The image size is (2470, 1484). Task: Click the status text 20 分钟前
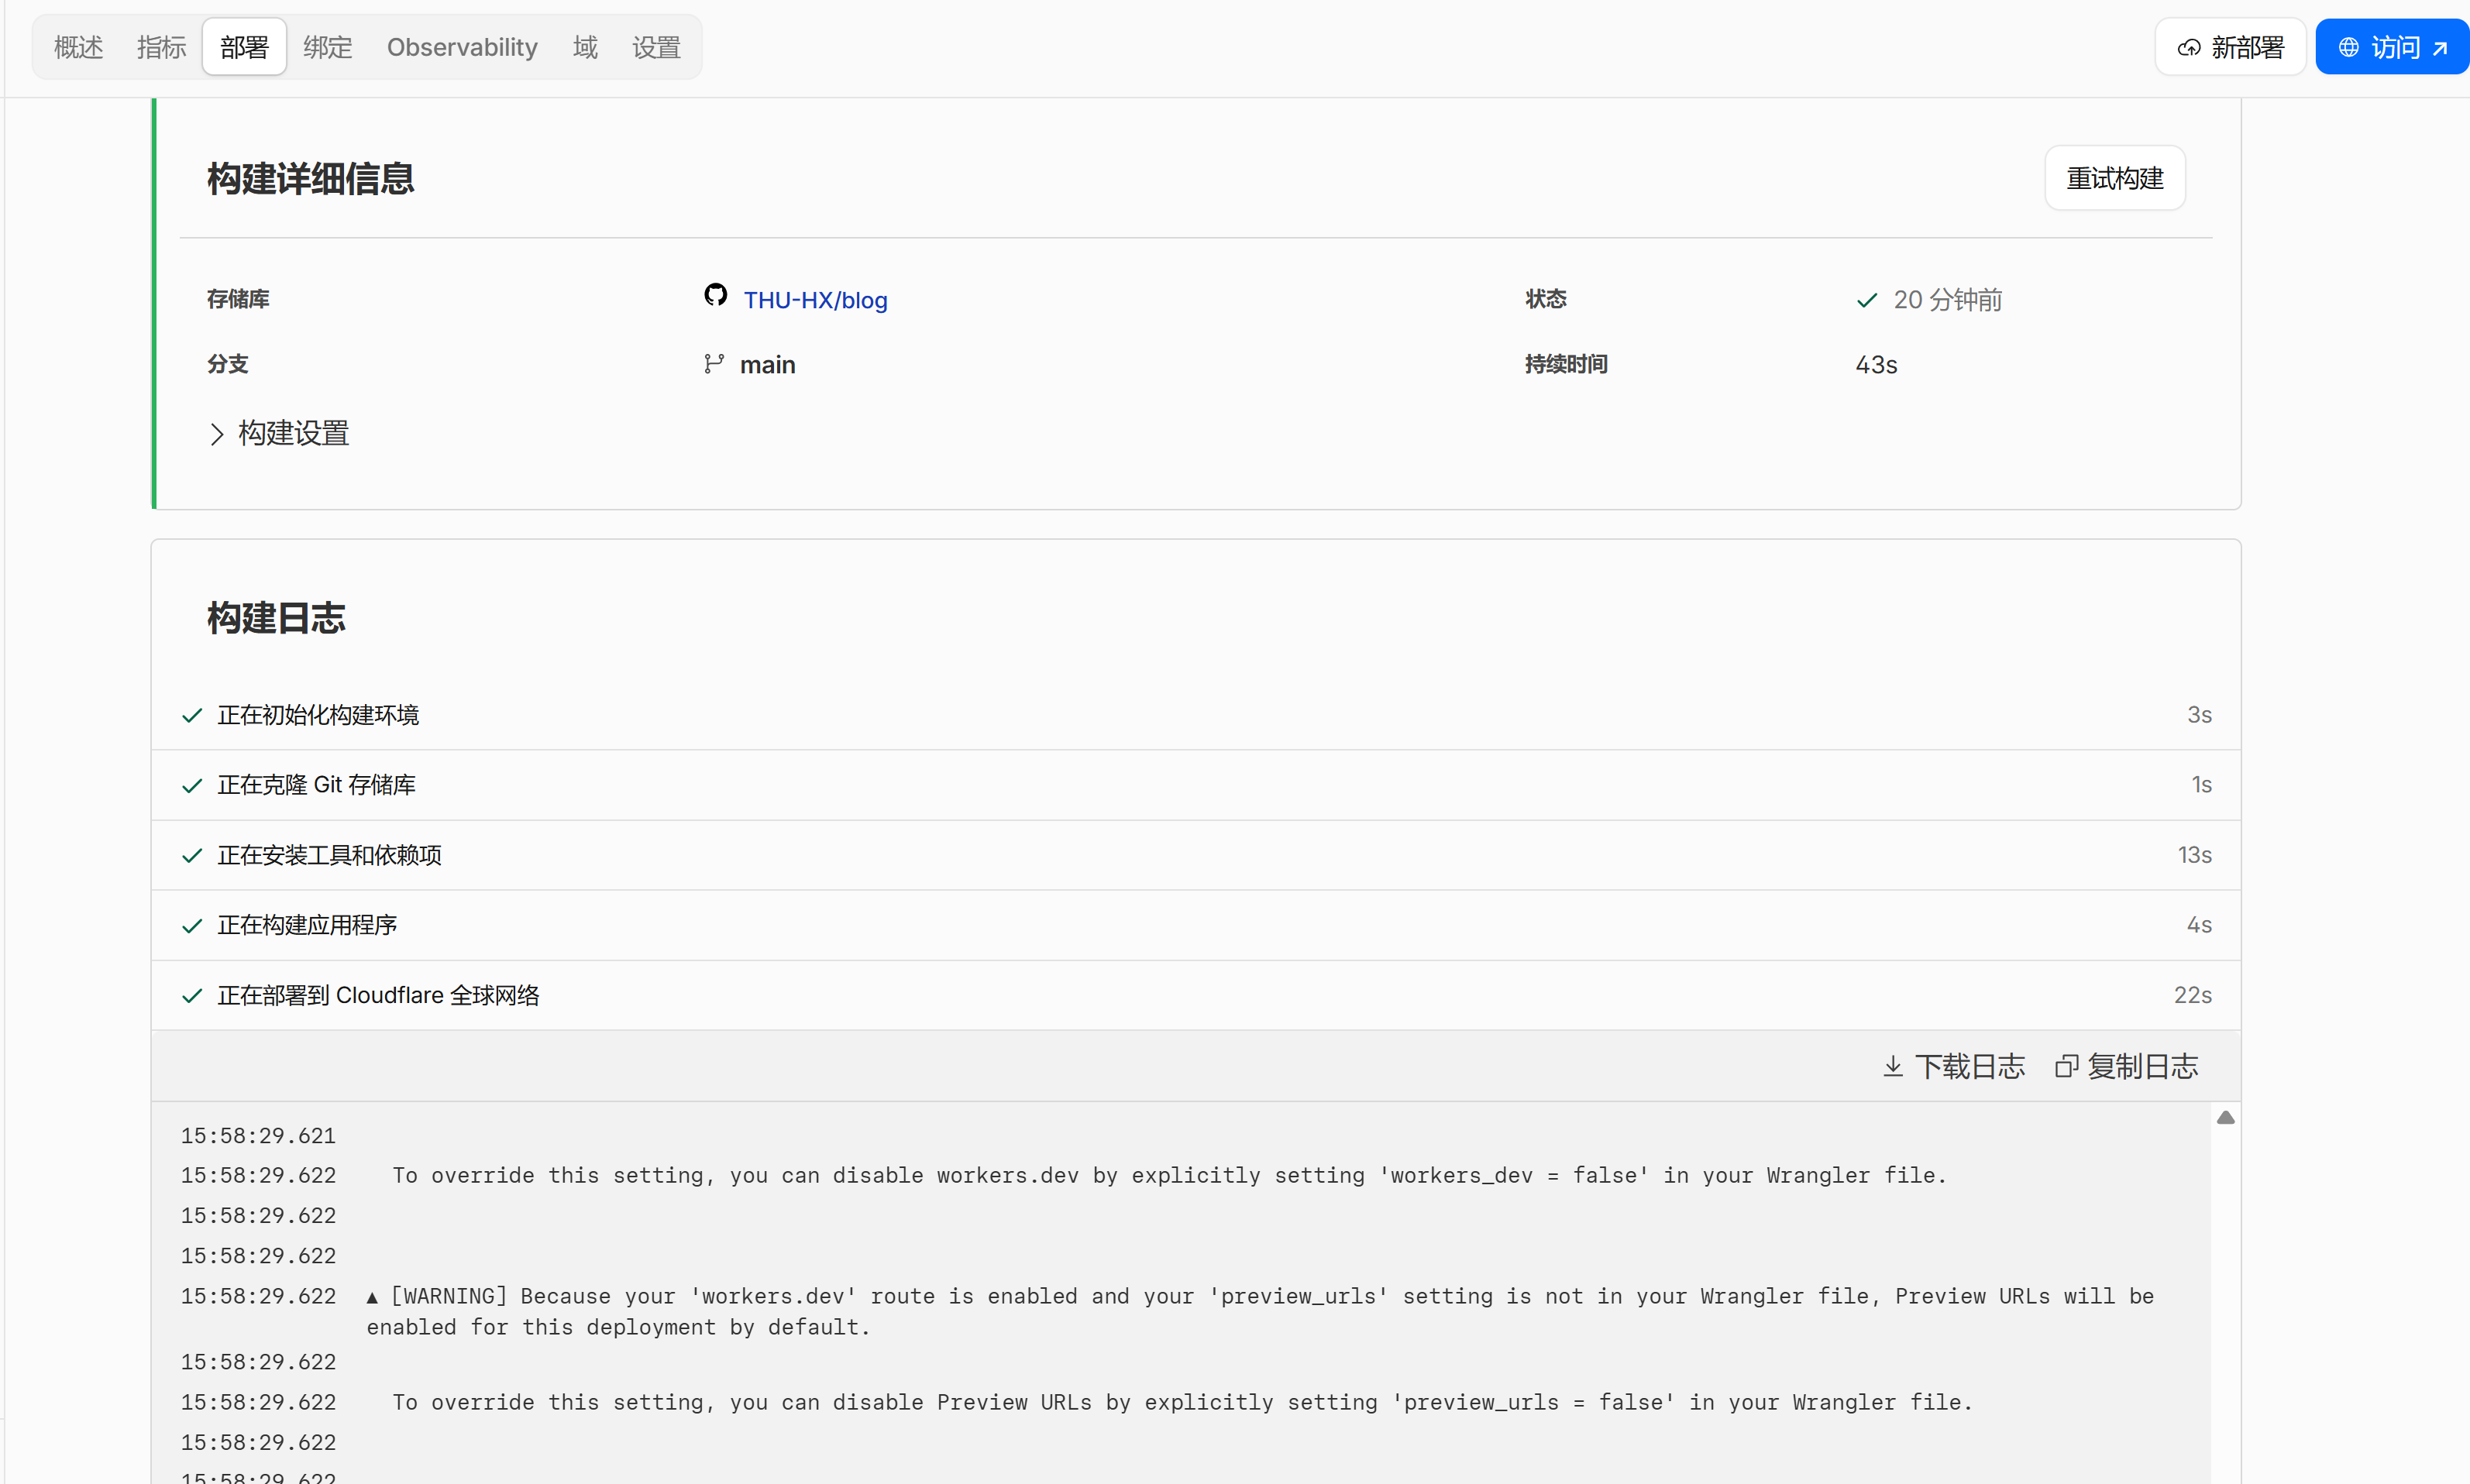coord(1947,300)
